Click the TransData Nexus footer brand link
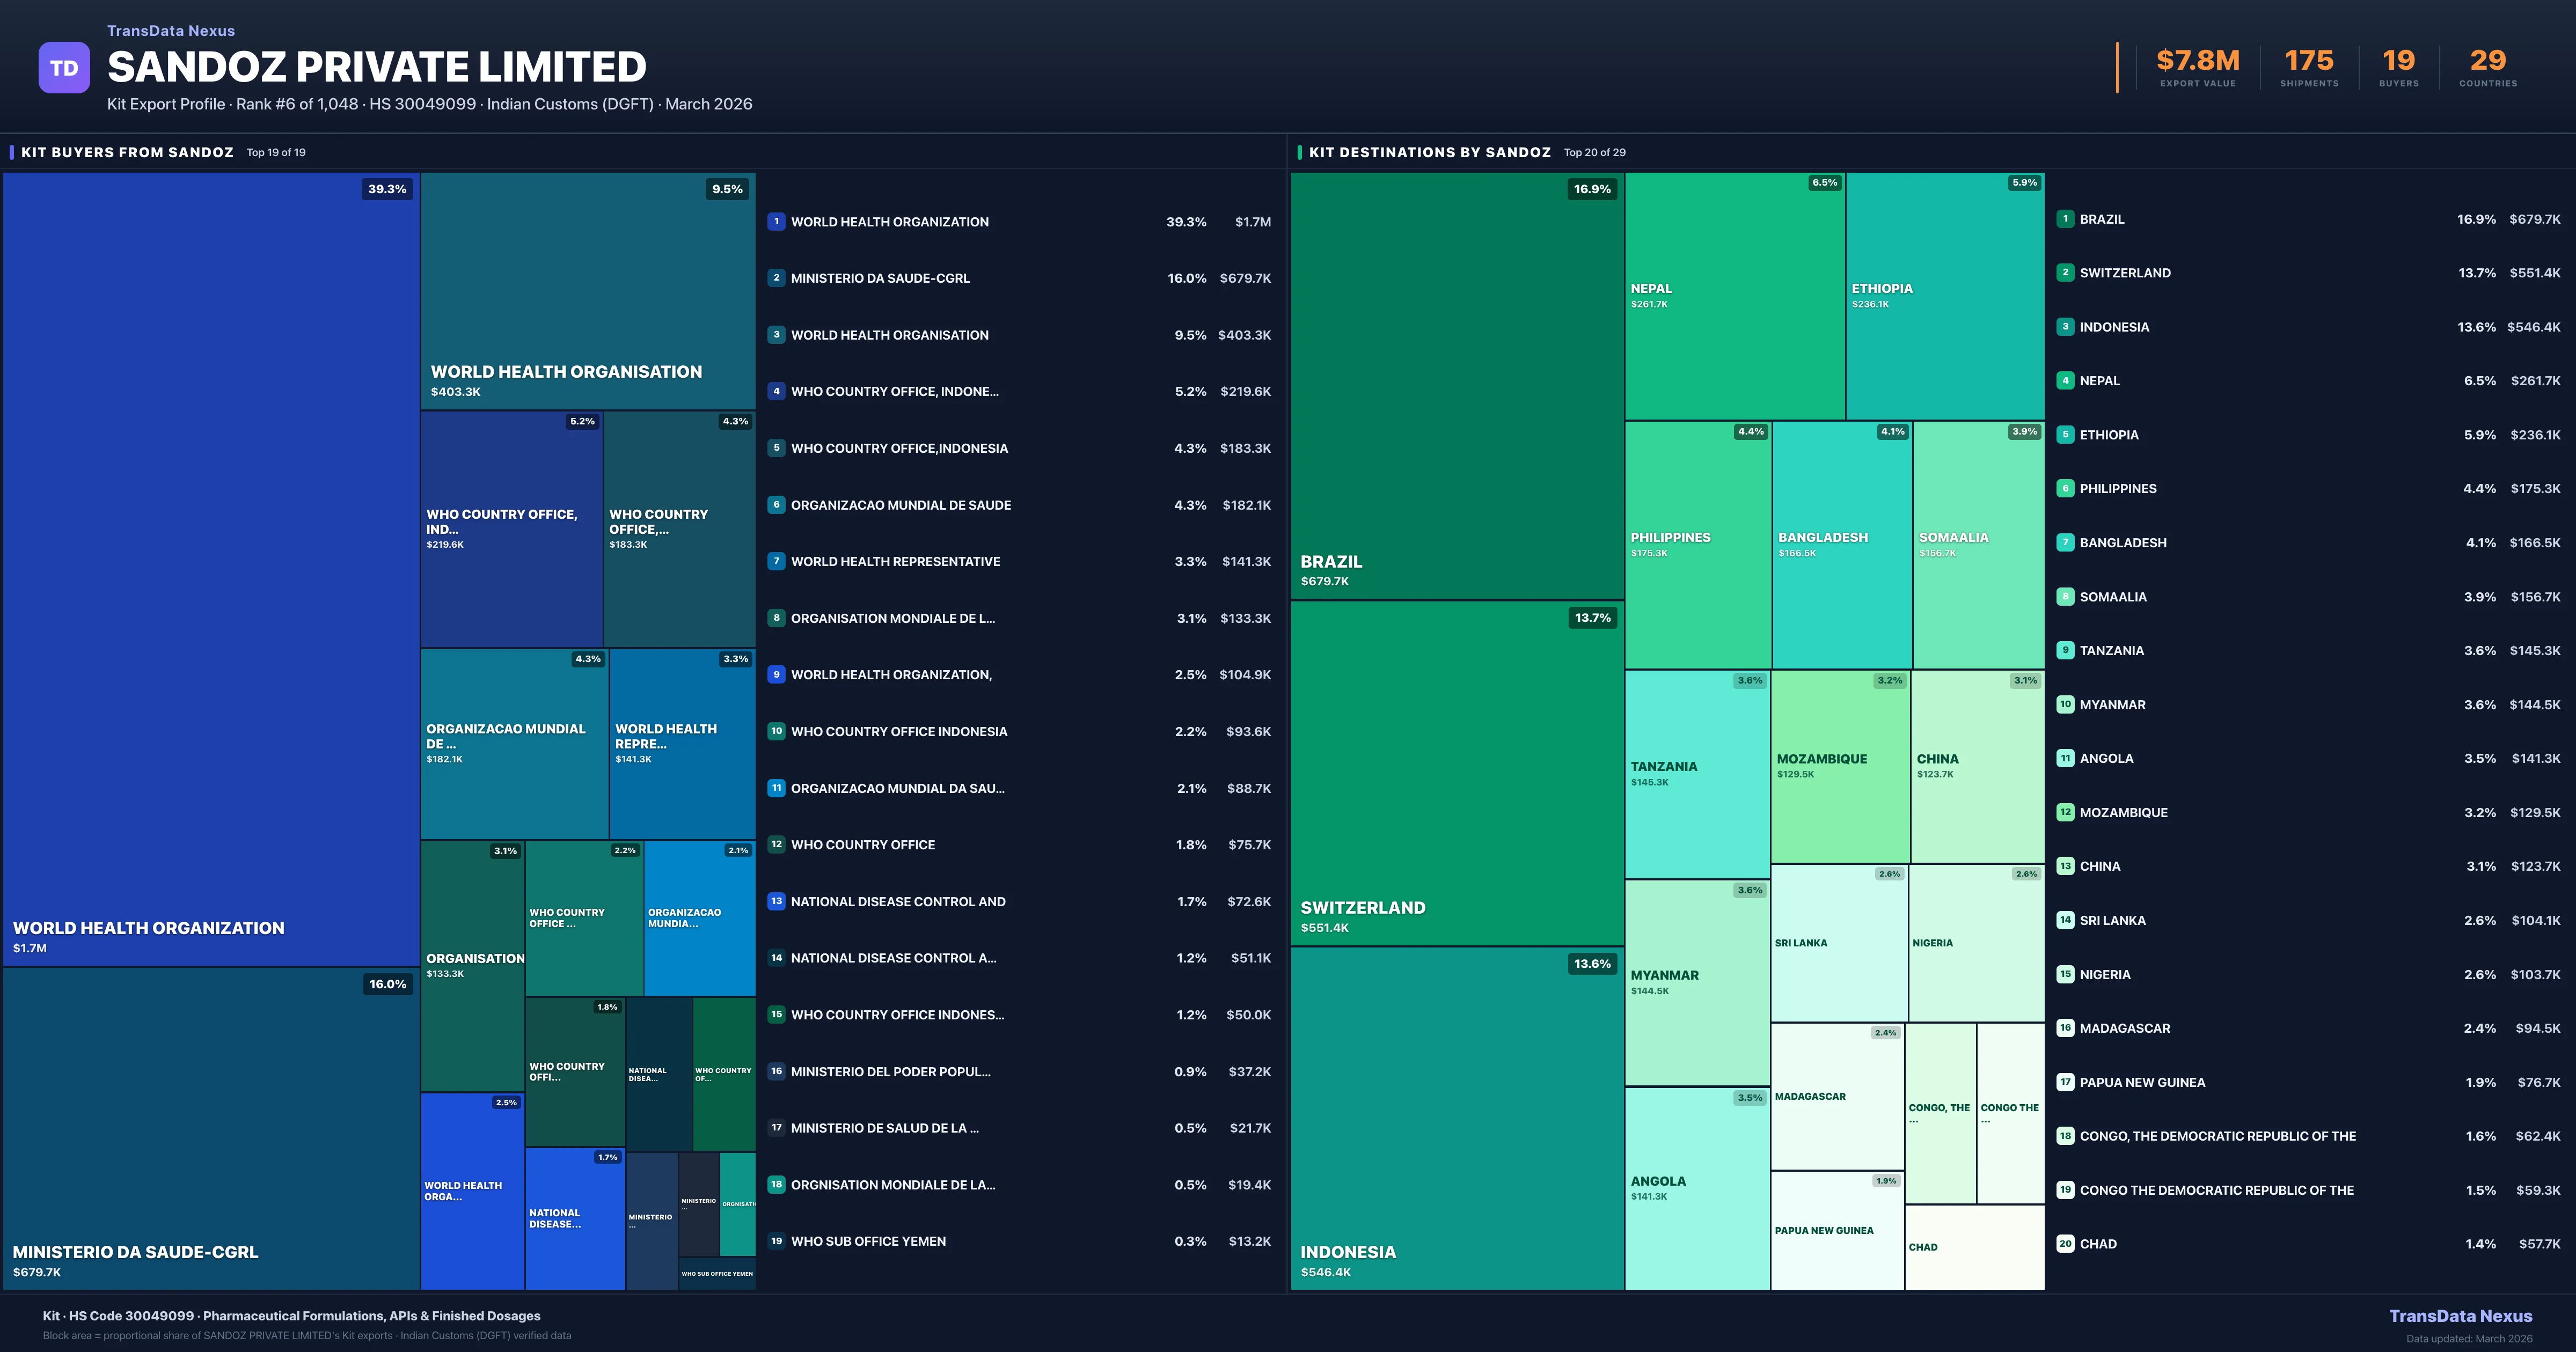The width and height of the screenshot is (2576, 1352). [2460, 1316]
